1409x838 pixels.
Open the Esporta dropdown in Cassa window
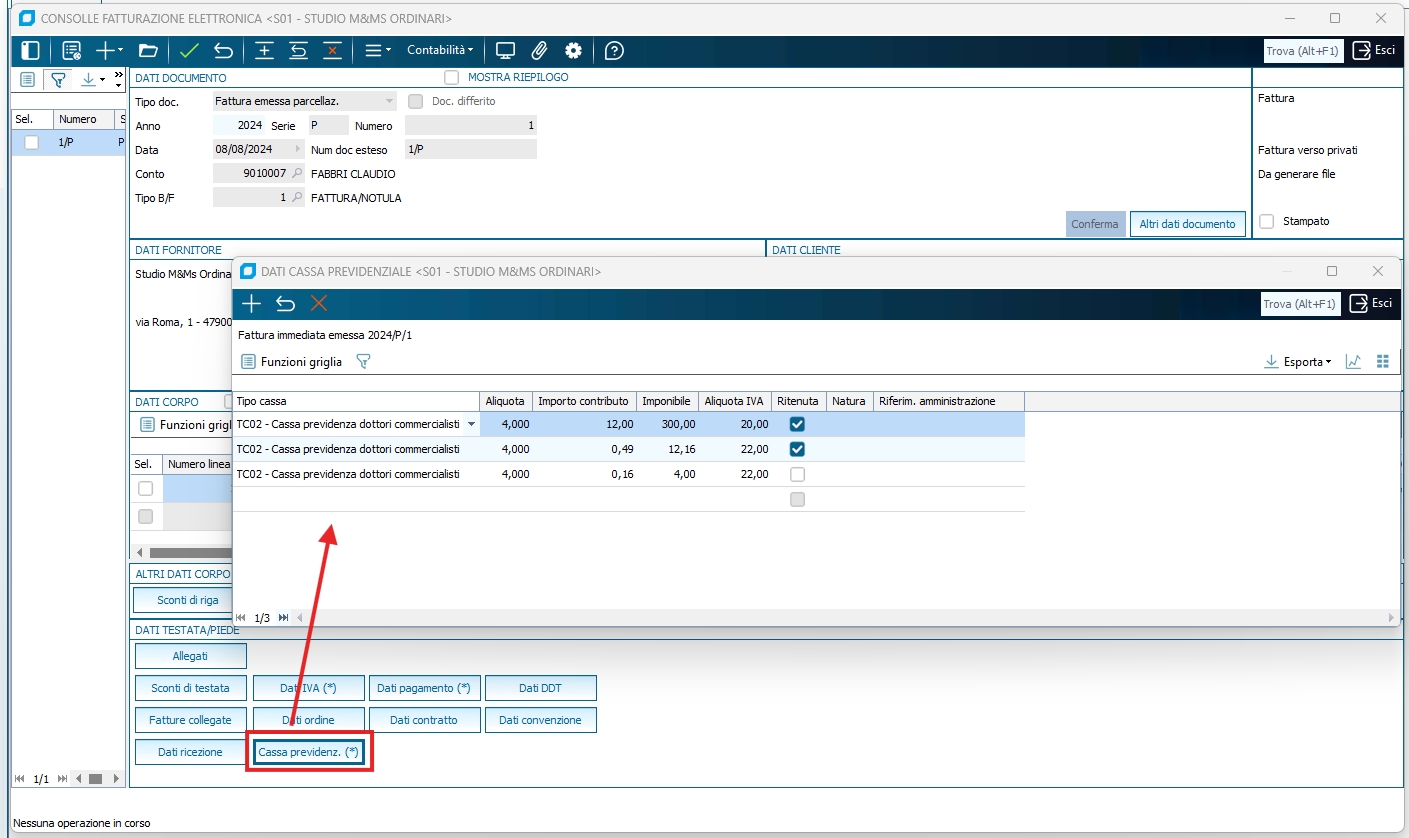click(1298, 362)
